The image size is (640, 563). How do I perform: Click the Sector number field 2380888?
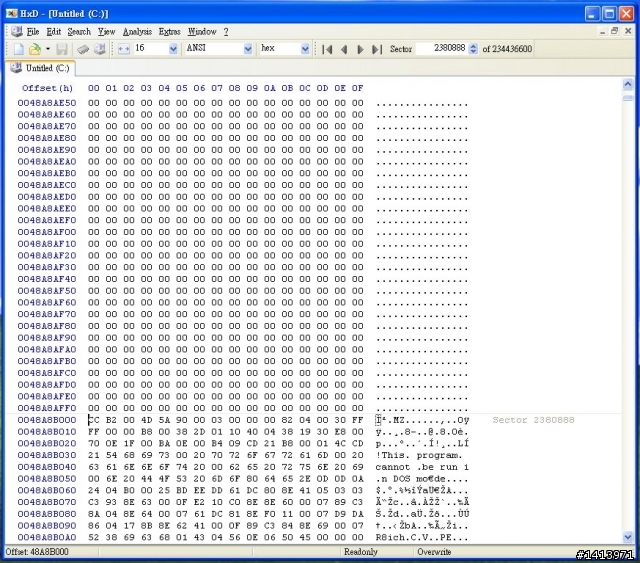(x=442, y=49)
